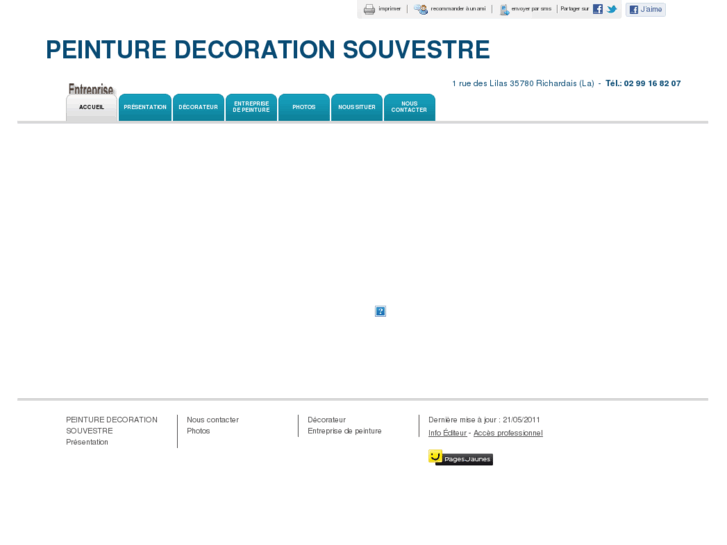Click Dernière mise à jour date text
This screenshot has height=545, width=727.
(484, 420)
